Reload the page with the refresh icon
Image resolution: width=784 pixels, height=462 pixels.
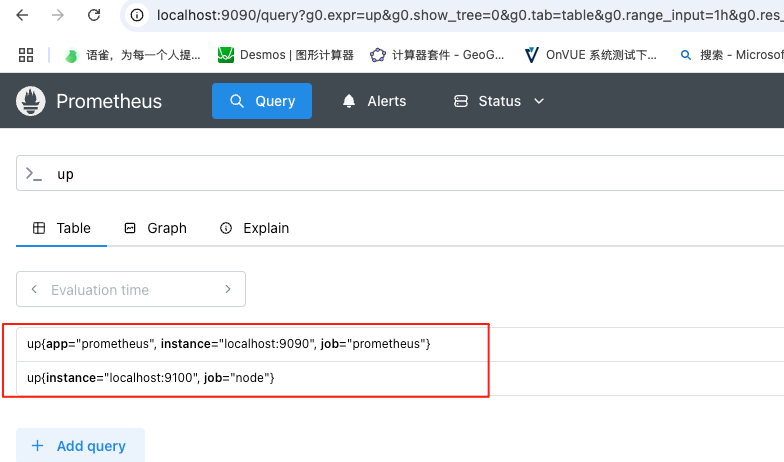coord(94,15)
